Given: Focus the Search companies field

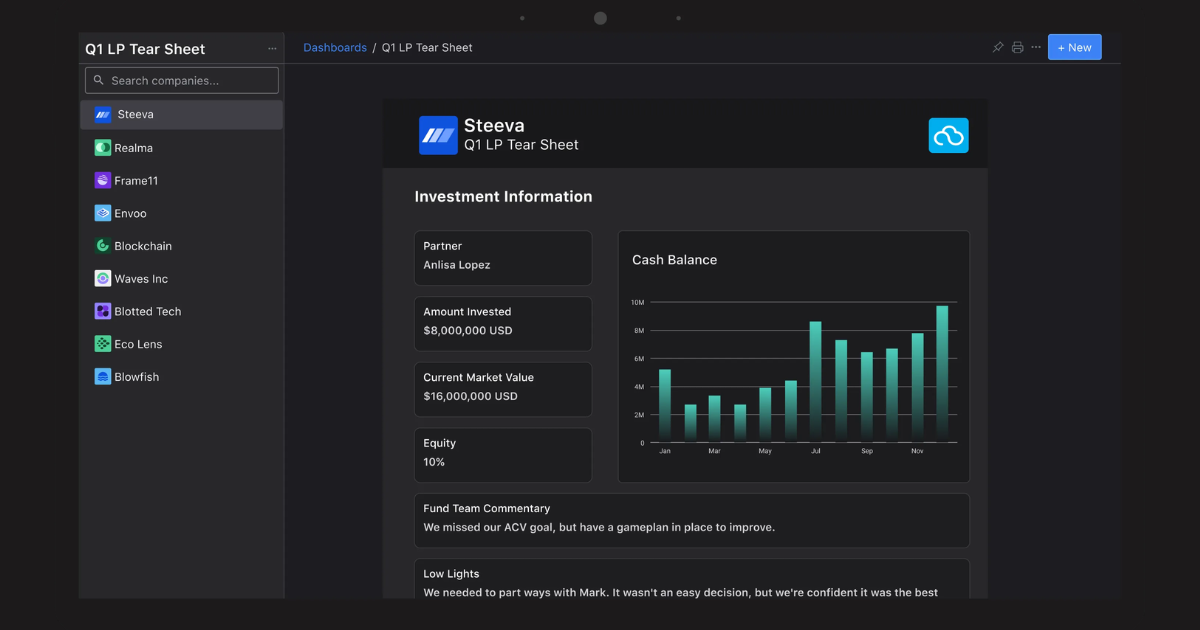Looking at the screenshot, I should pos(182,80).
